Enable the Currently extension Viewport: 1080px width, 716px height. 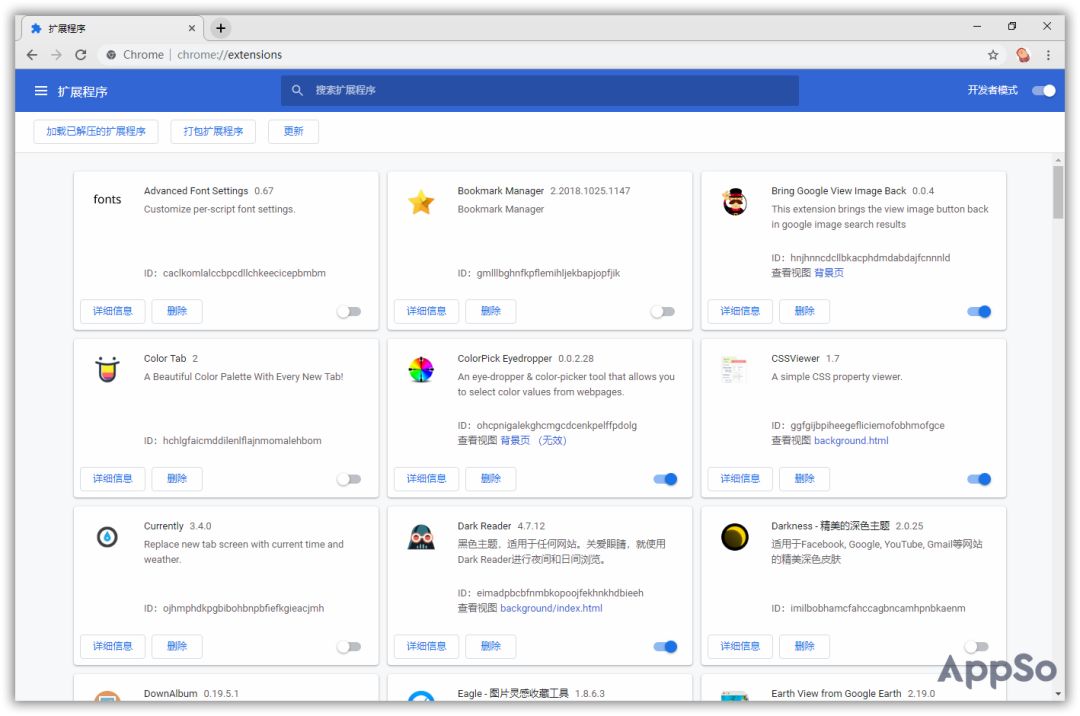point(349,646)
